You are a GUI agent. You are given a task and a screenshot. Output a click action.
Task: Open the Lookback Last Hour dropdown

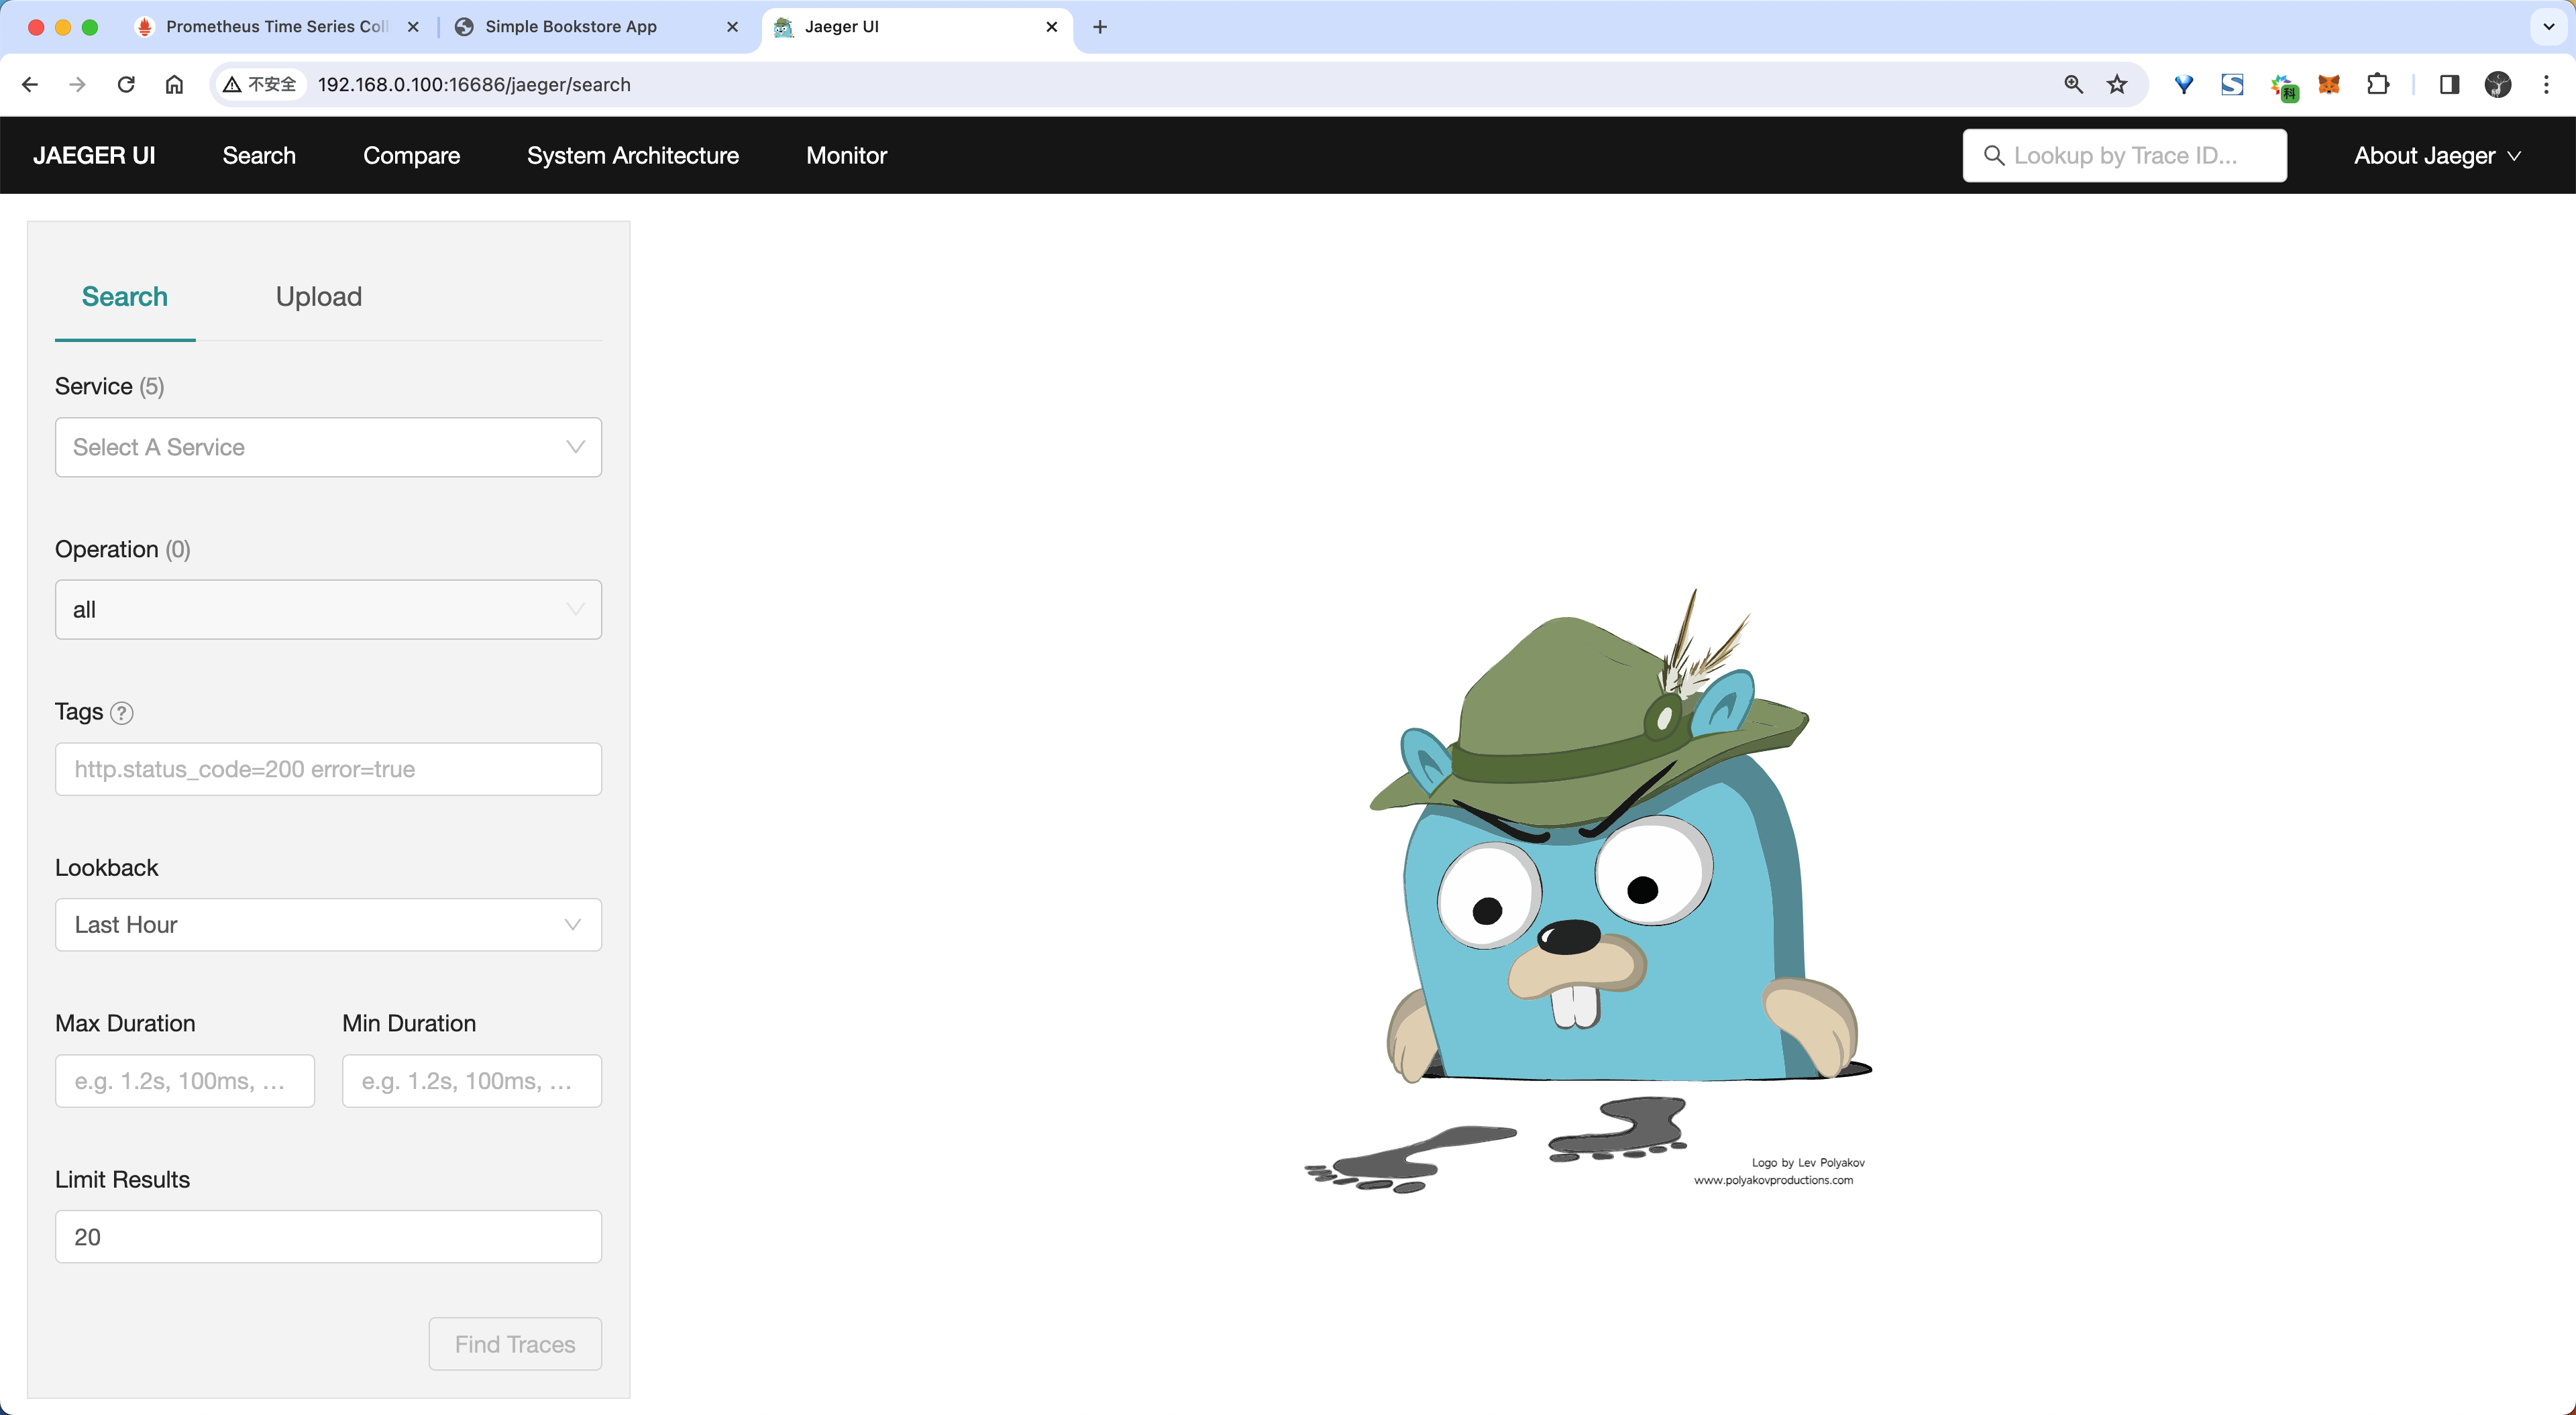coord(328,925)
